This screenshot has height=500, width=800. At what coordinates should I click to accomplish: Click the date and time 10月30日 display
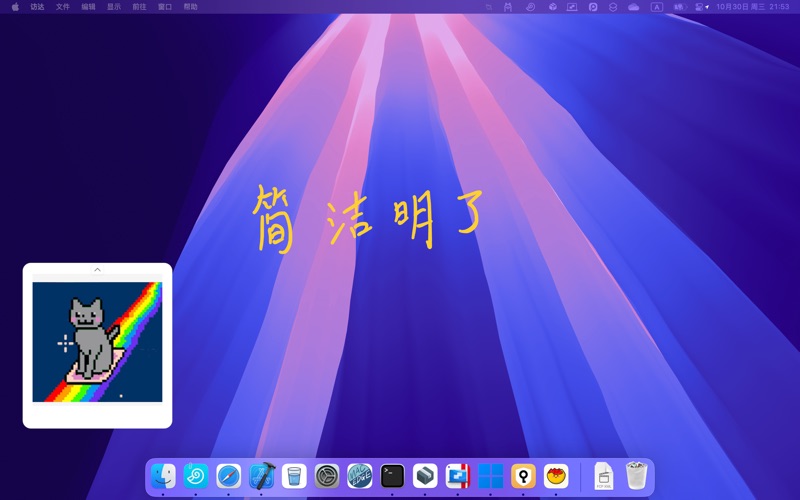point(741,7)
